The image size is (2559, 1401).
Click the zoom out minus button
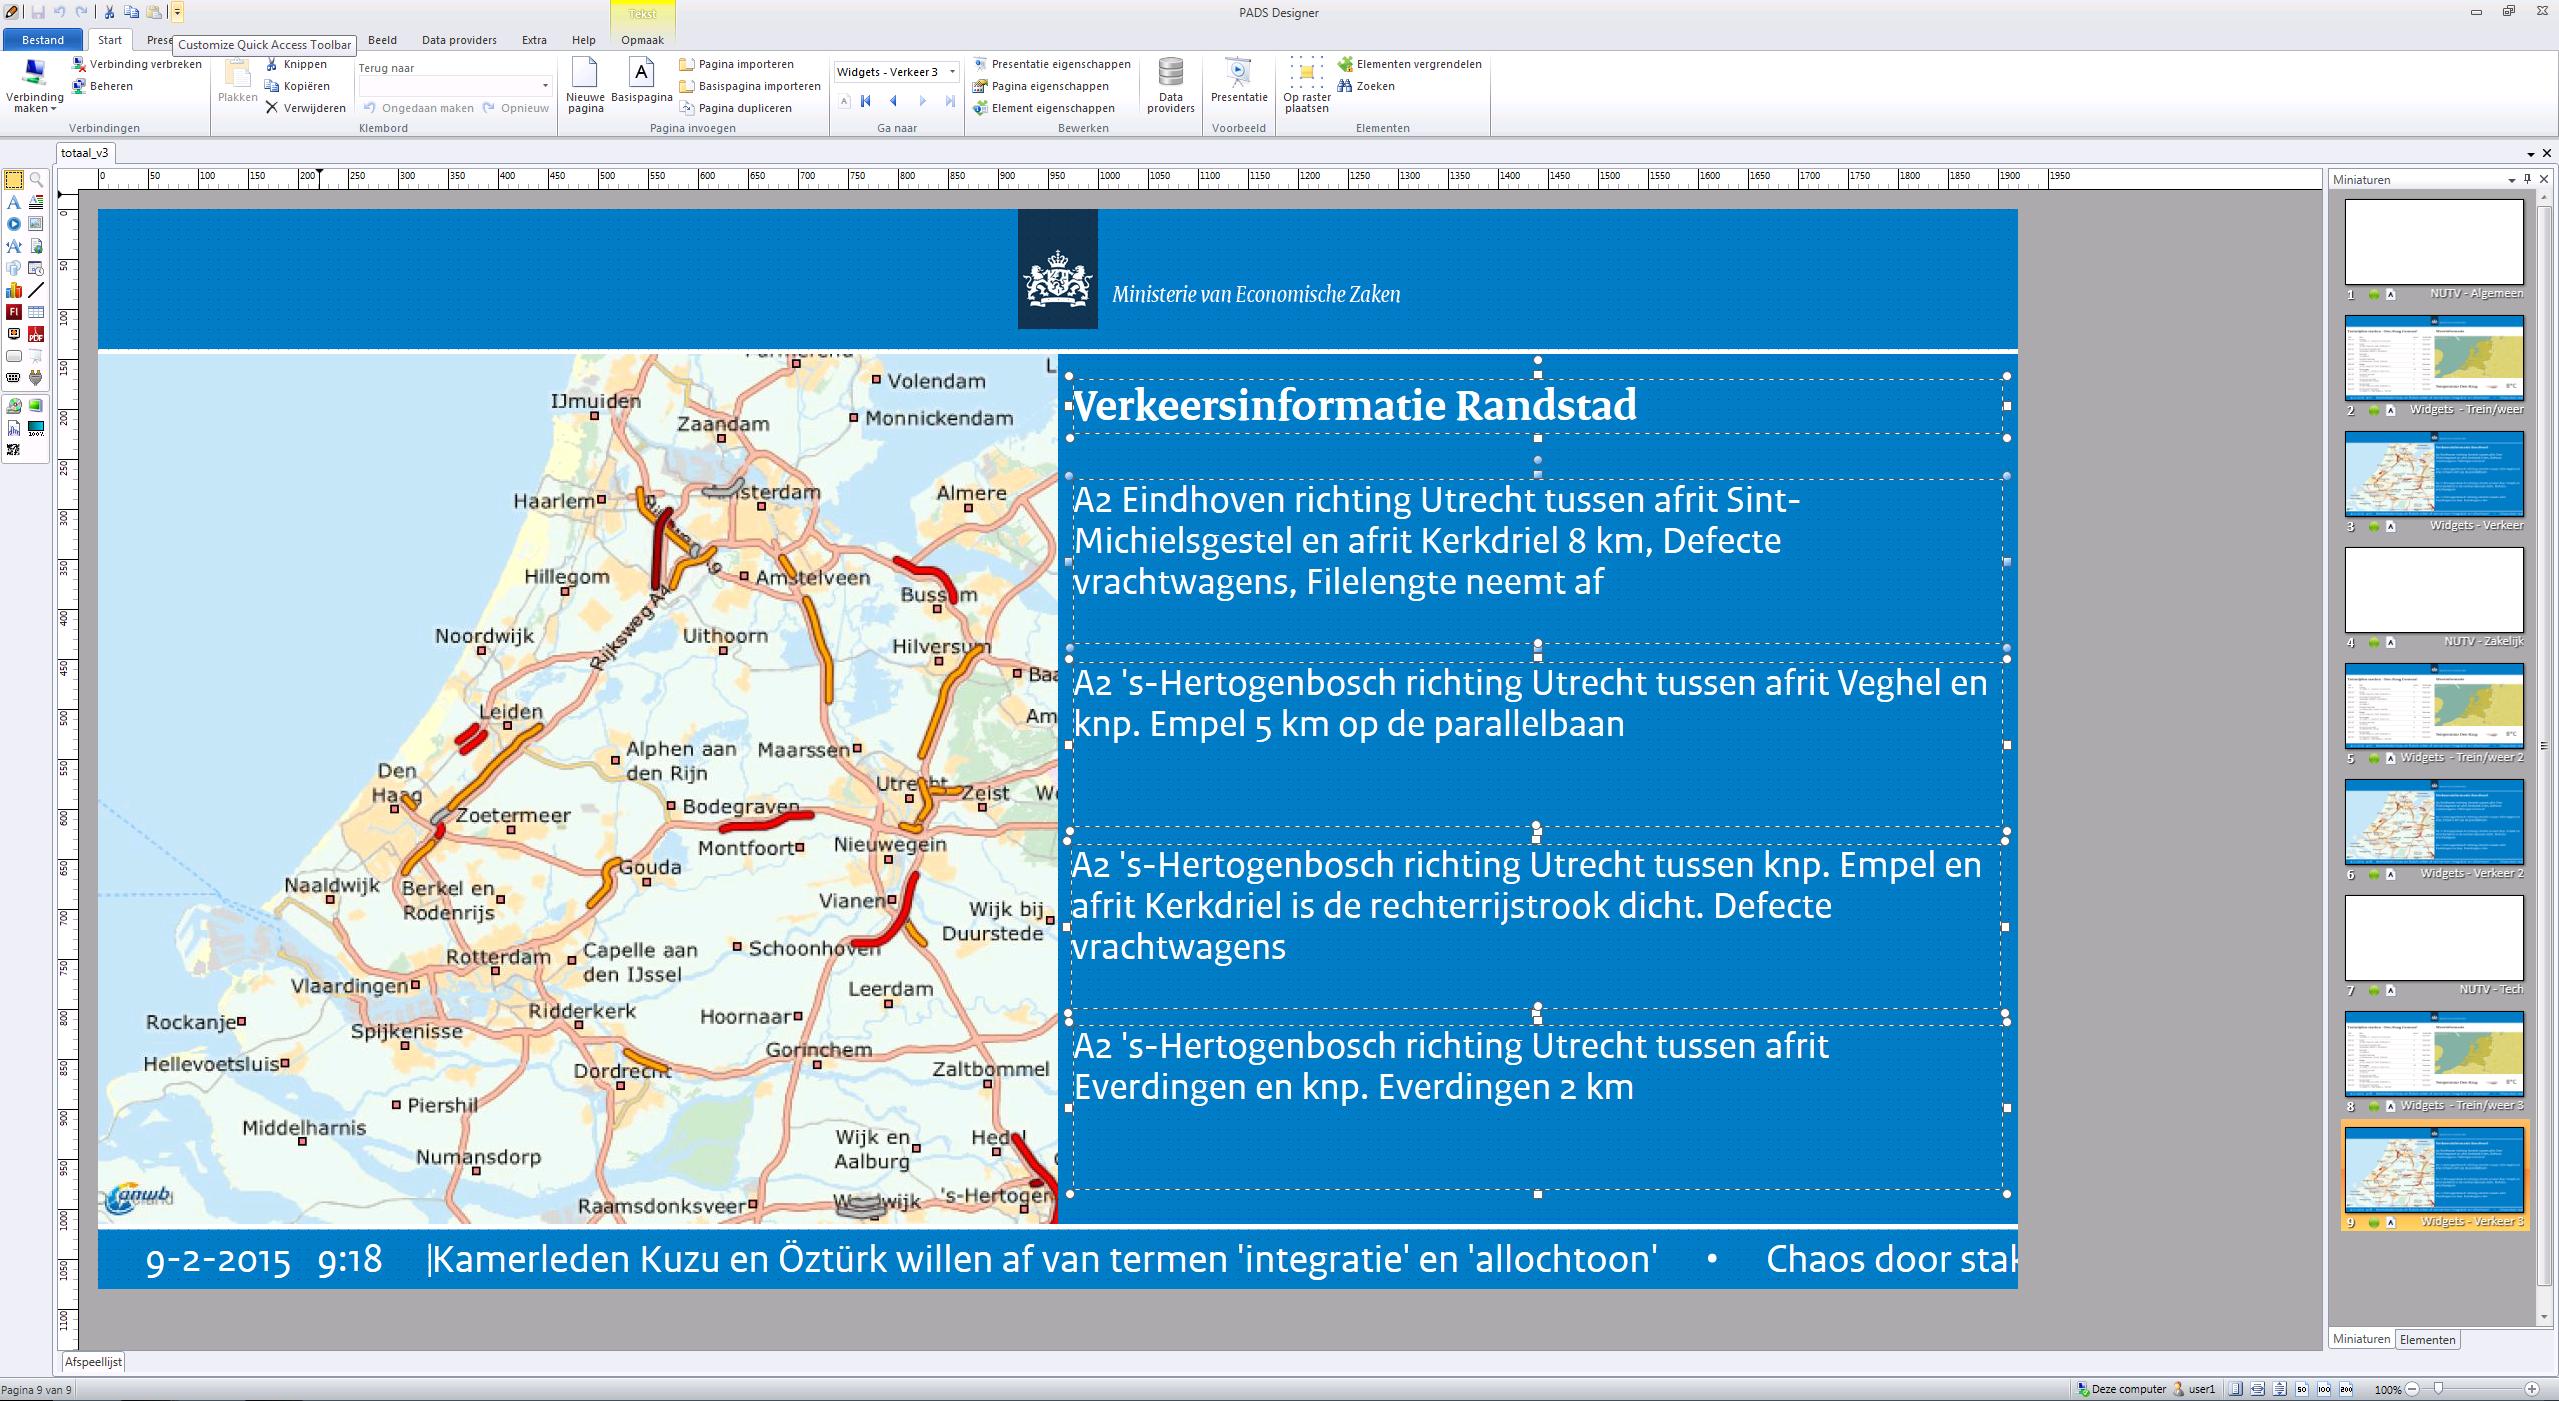click(x=2412, y=1389)
